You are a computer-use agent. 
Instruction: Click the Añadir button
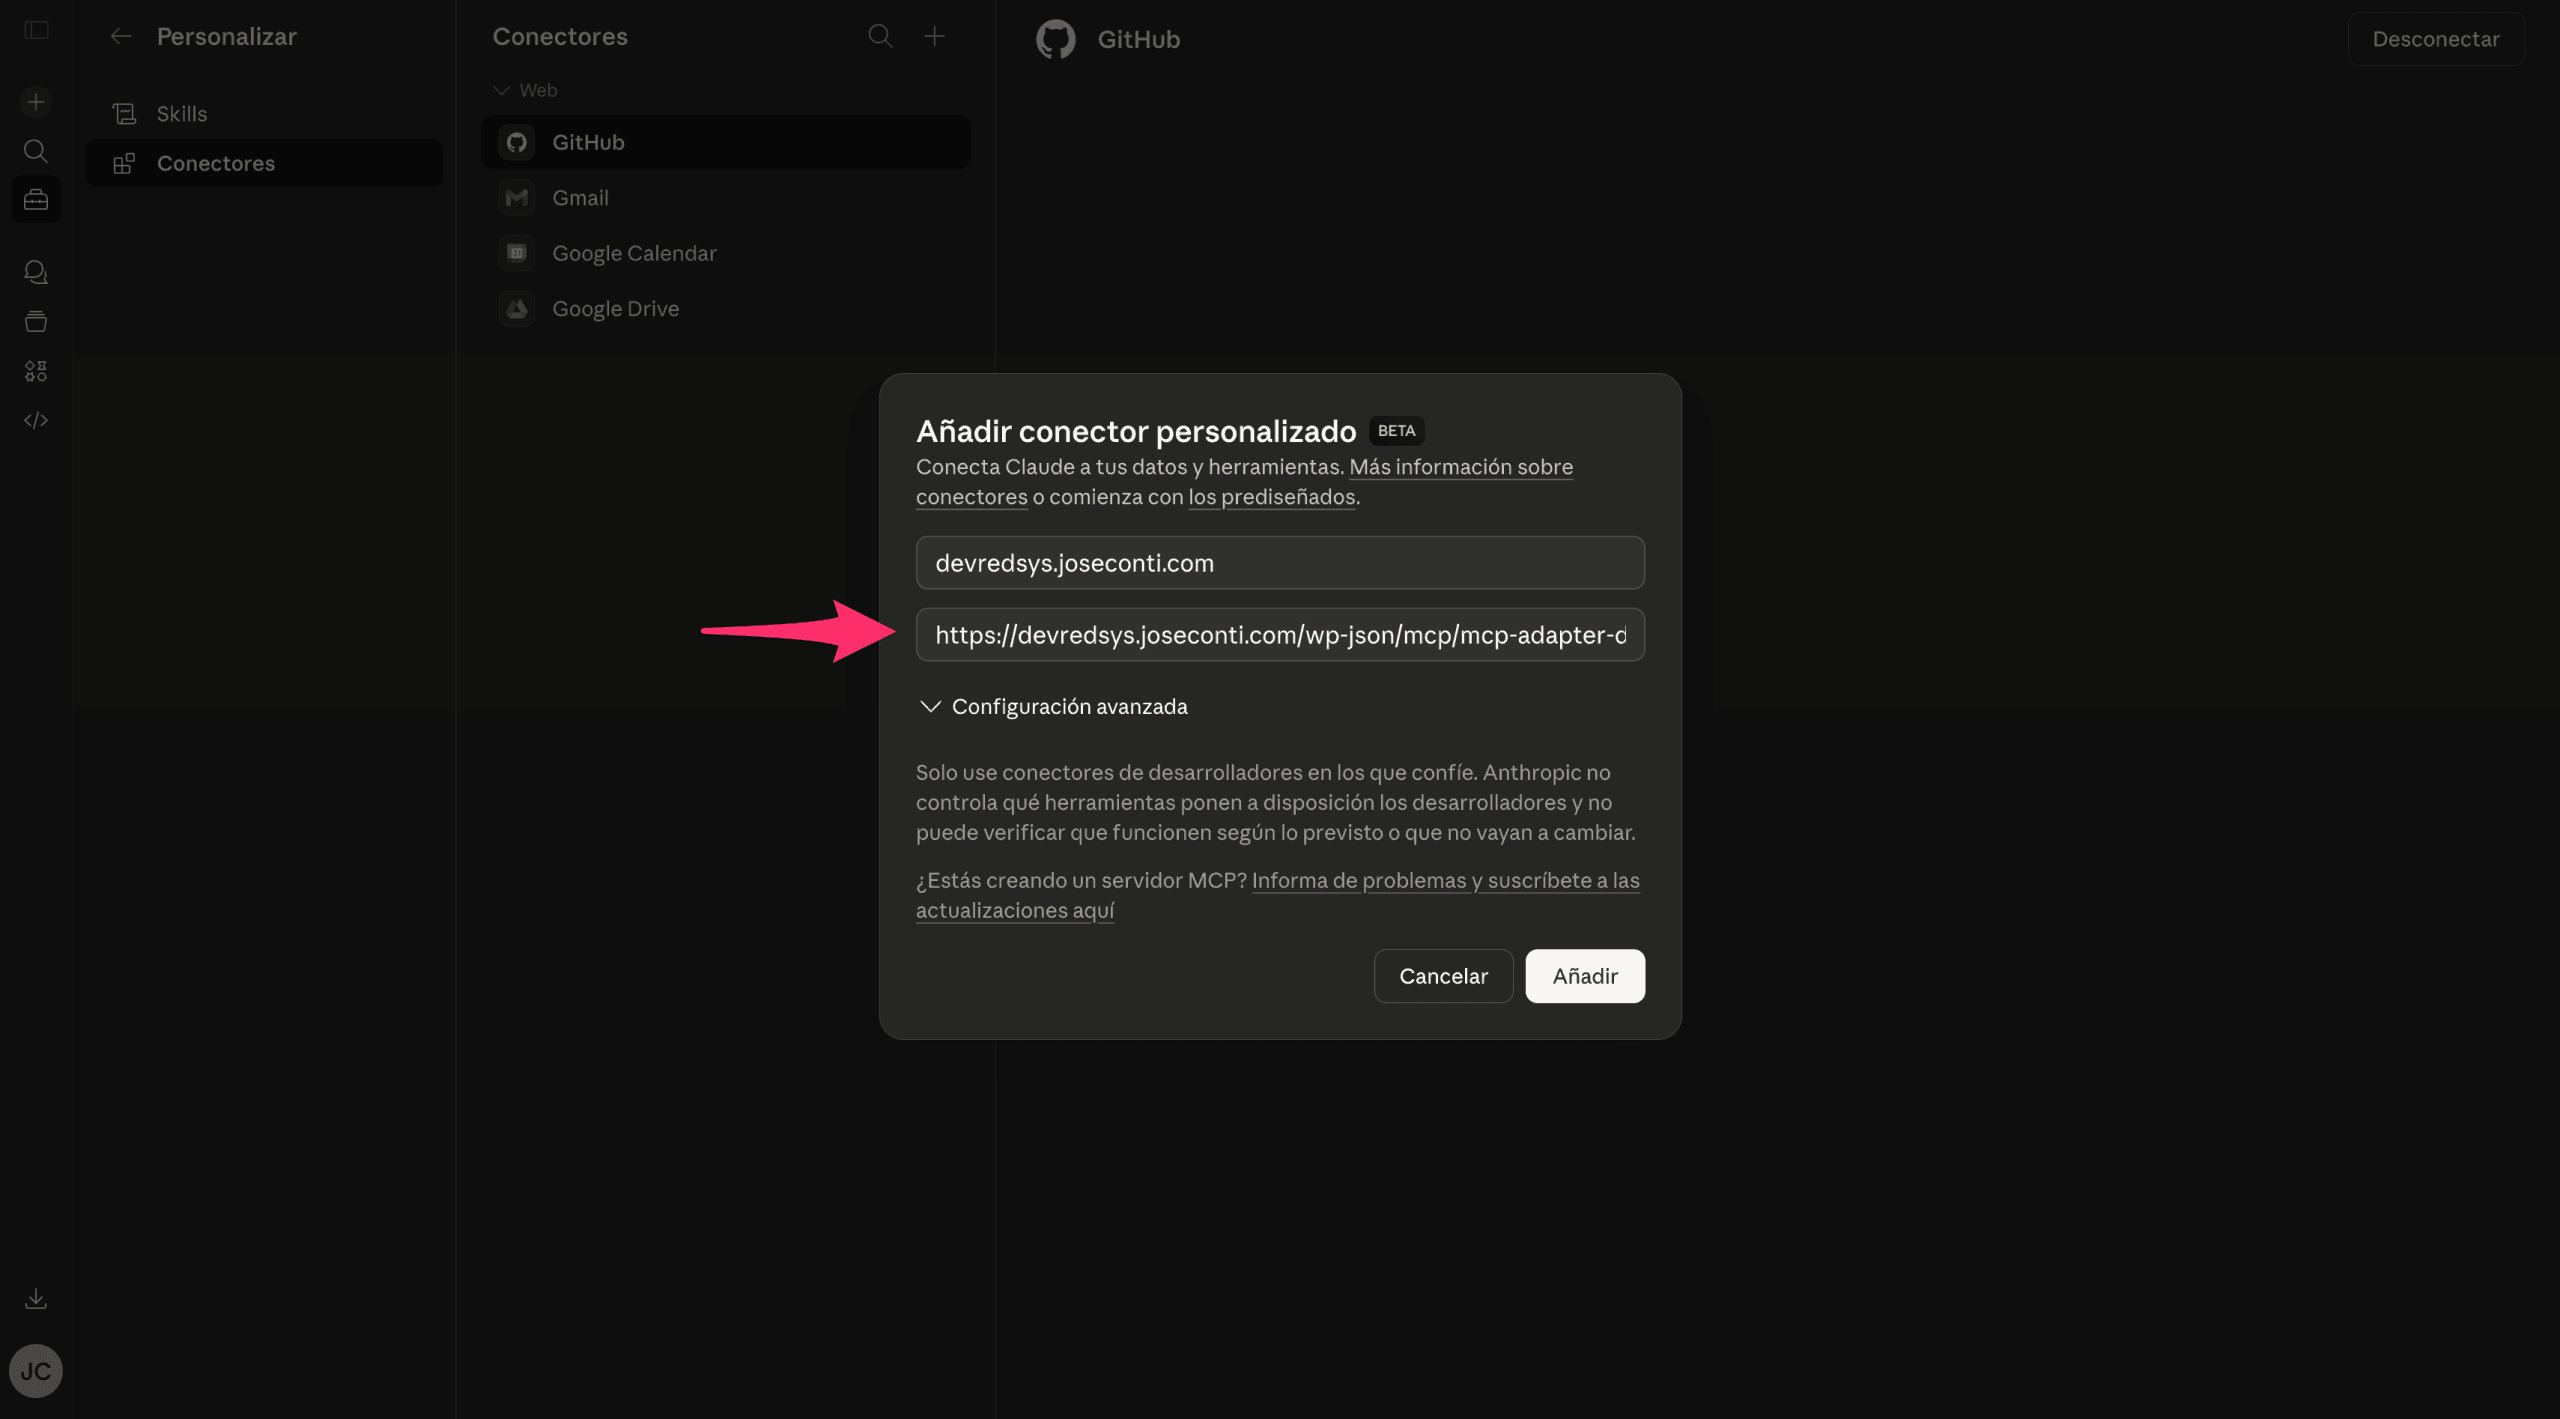[1584, 976]
